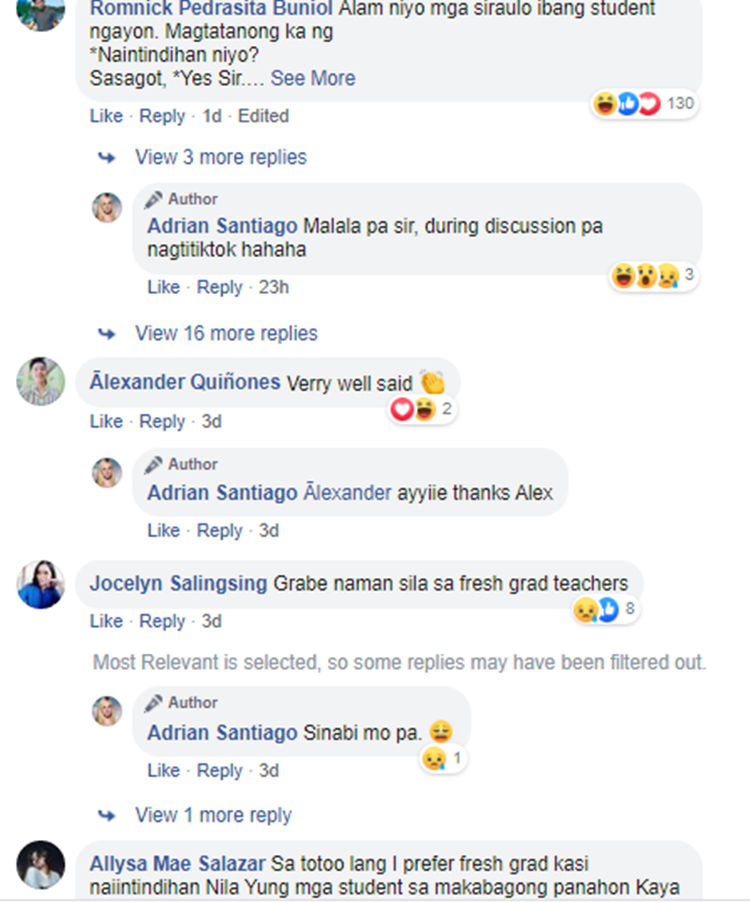View reactions on Jocelyn Salingsing's comment

click(x=604, y=608)
